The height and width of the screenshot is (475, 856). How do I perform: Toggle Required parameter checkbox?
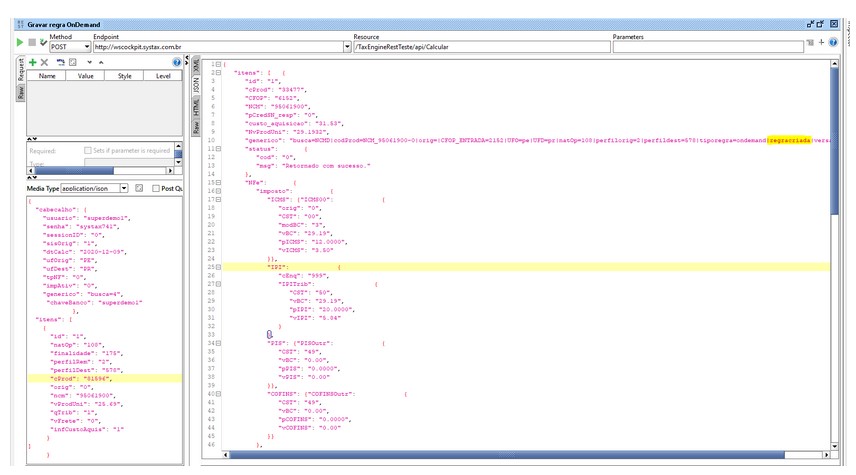87,150
